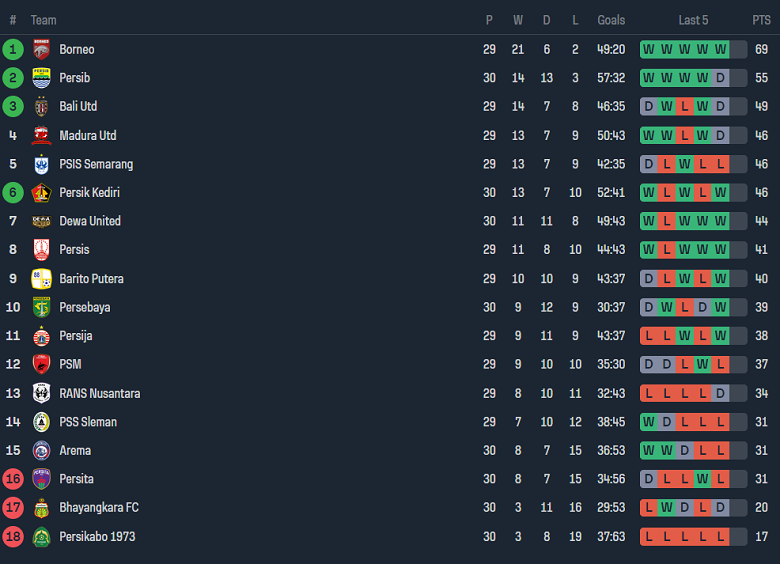Click the Borneo club crest icon
Image resolution: width=780 pixels, height=564 pixels.
[41, 49]
